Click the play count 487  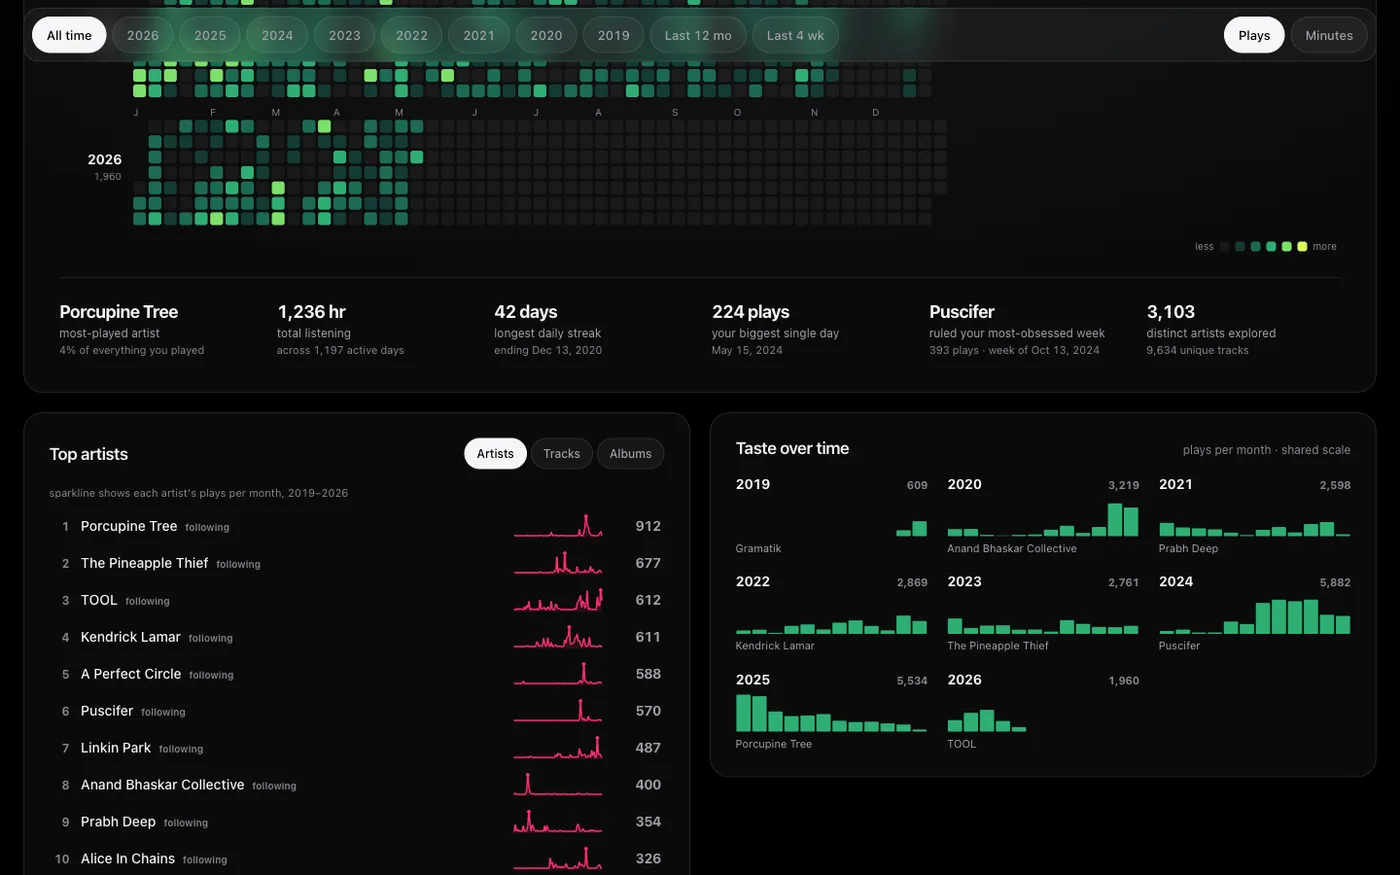(x=648, y=748)
